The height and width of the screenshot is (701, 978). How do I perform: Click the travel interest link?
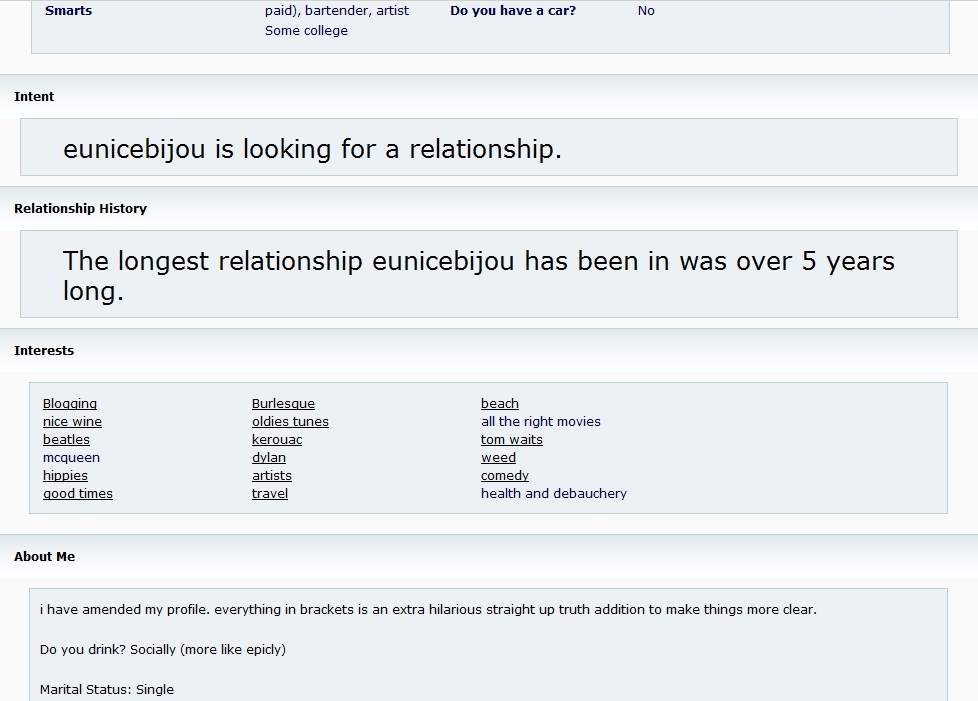click(x=270, y=494)
